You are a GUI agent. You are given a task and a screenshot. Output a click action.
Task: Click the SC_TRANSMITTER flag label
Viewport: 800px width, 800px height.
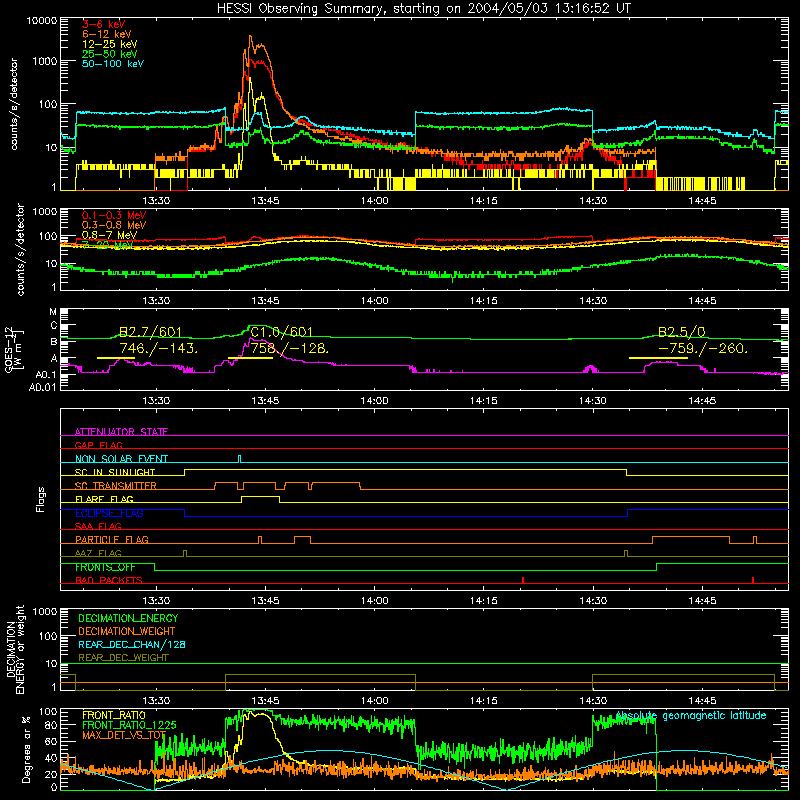[x=116, y=486]
